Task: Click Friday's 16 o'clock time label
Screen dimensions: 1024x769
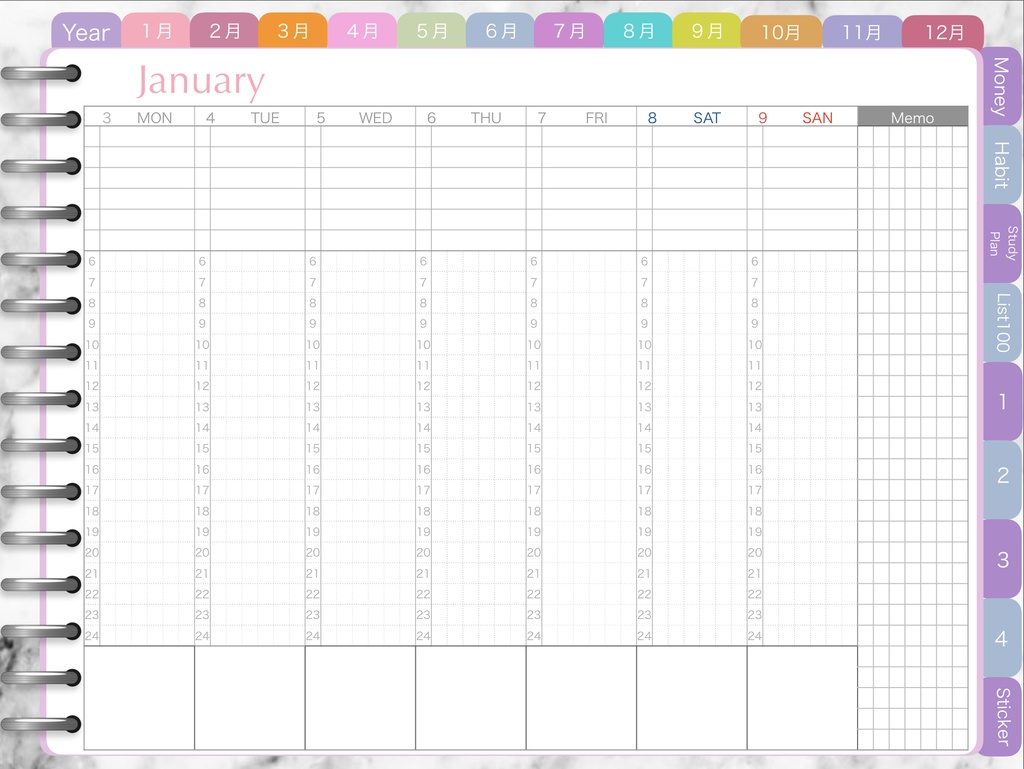Action: 534,469
